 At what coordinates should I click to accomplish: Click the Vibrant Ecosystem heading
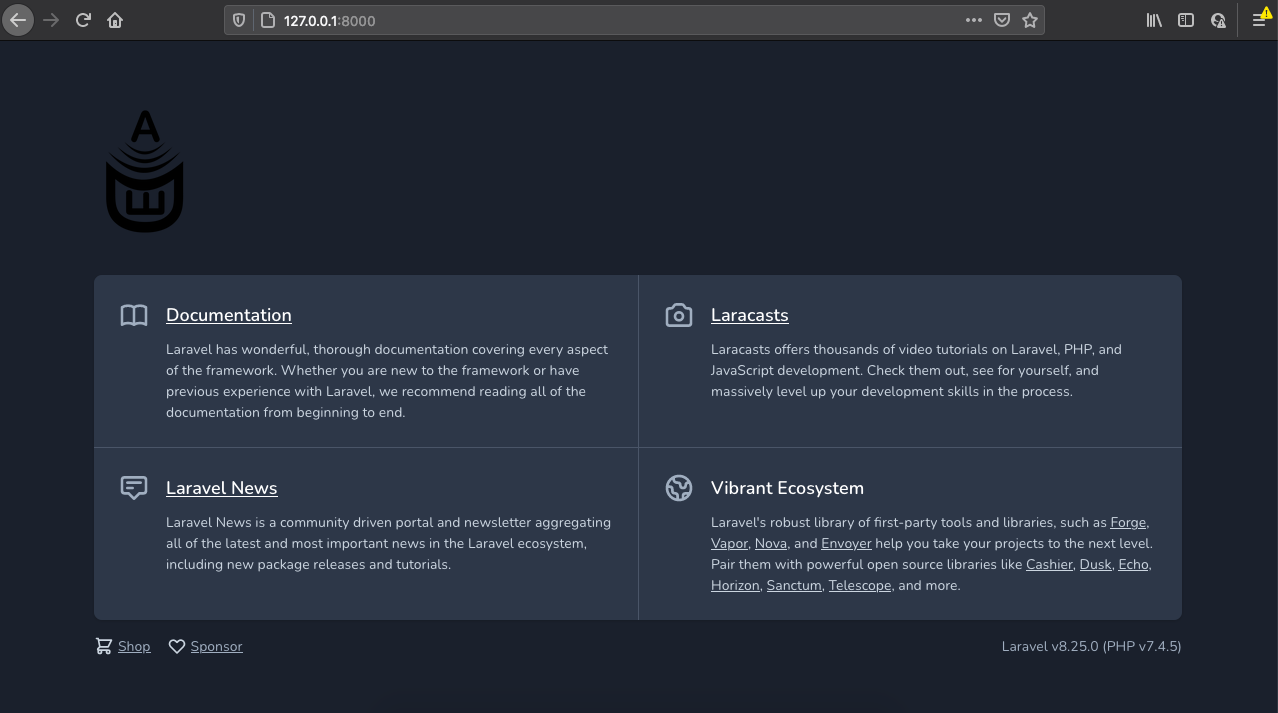pos(787,488)
